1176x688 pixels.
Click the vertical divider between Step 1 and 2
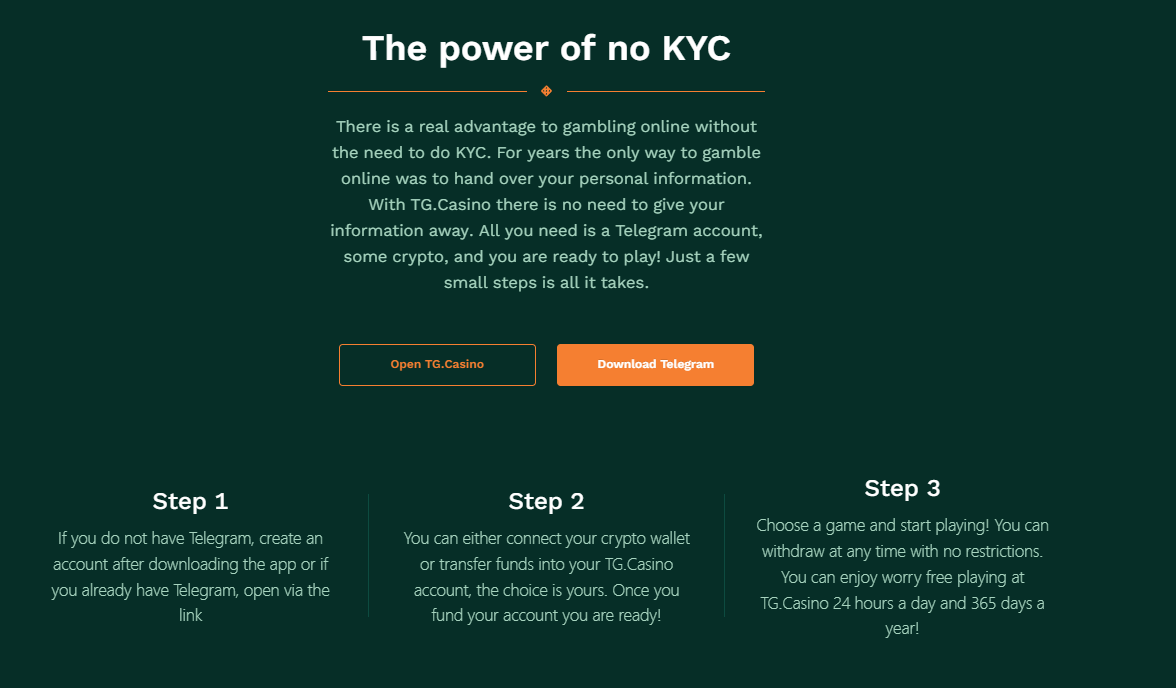coord(368,555)
